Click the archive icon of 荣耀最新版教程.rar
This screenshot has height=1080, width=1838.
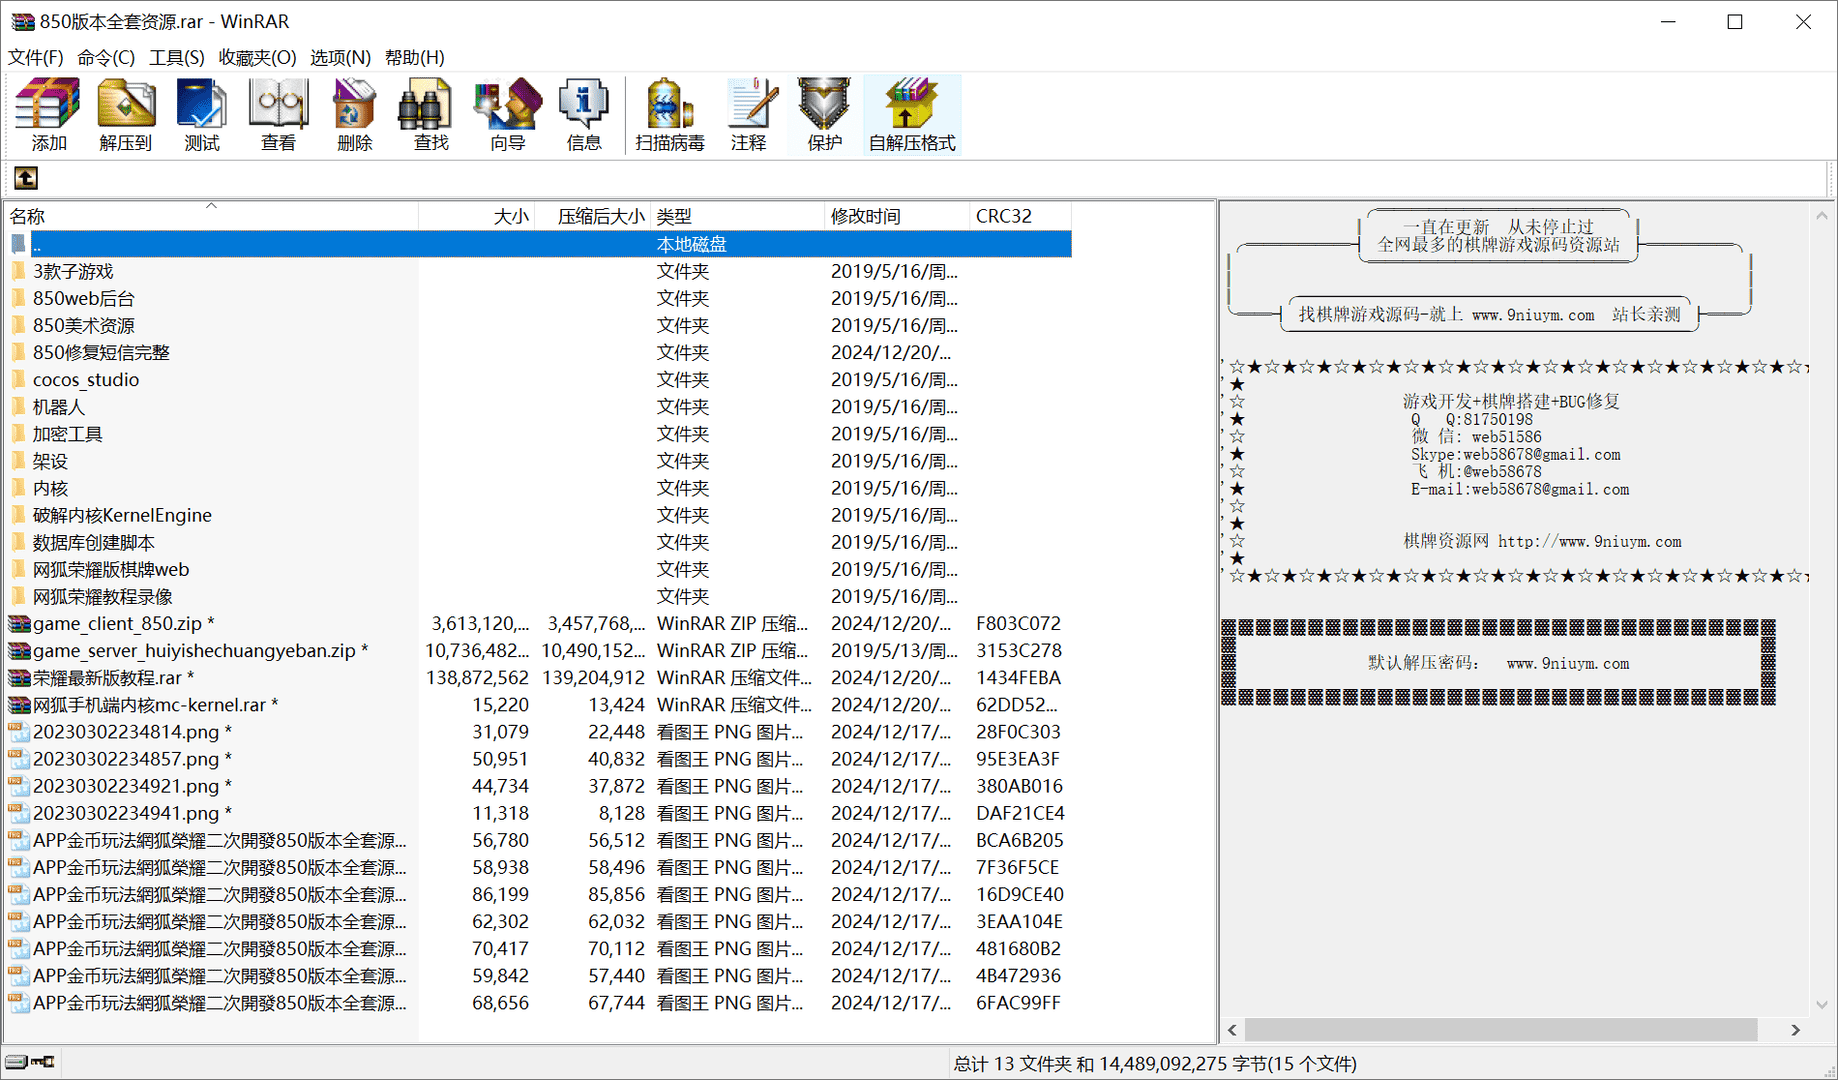click(x=19, y=677)
